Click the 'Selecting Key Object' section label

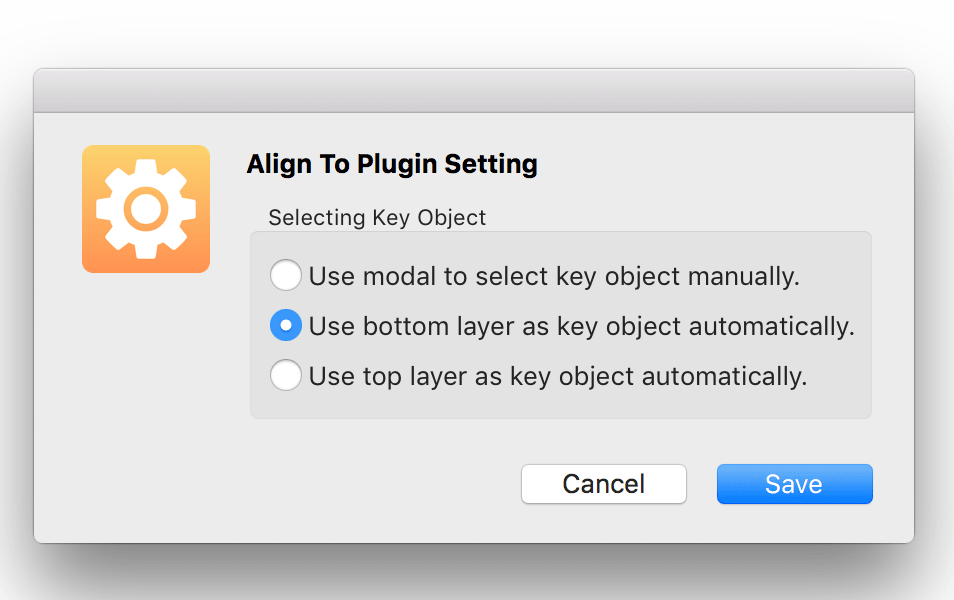[x=376, y=217]
